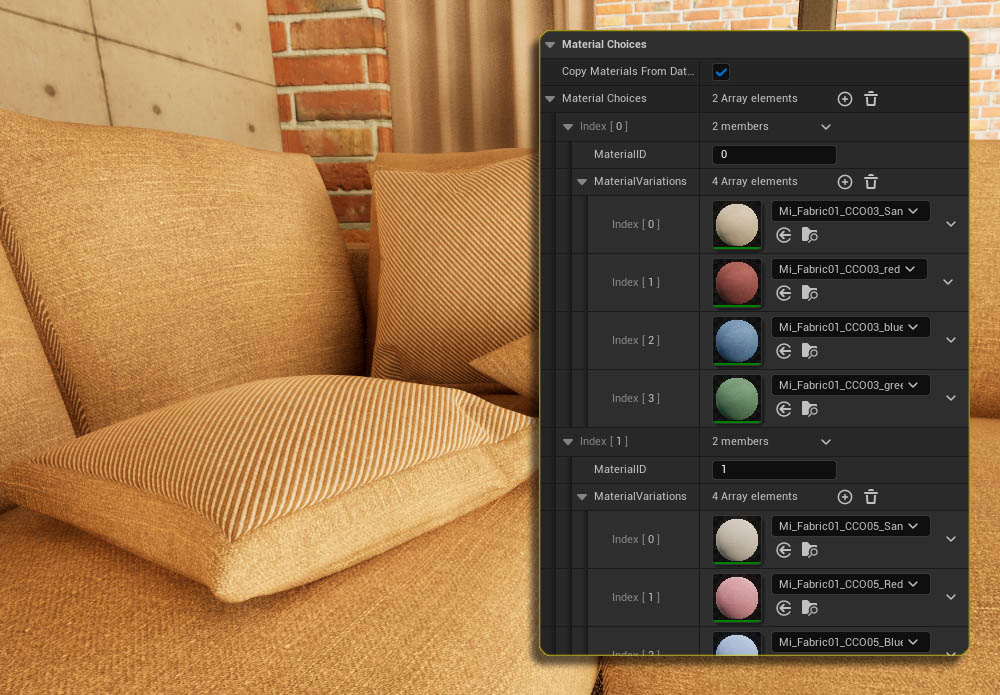
Task: Open element options arrow for Mi_Fabric01_CC003_gree row
Action: [x=951, y=399]
